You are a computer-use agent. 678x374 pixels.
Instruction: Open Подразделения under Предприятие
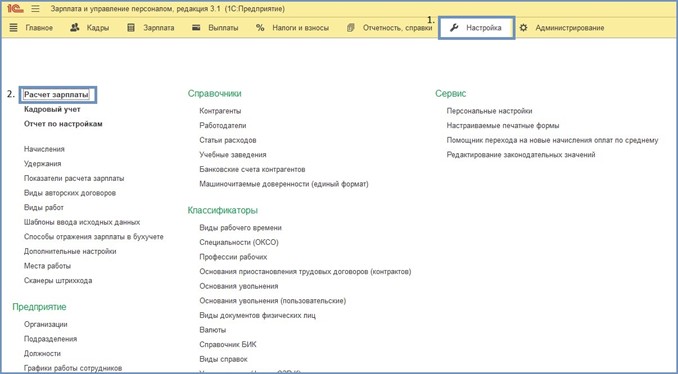click(50, 339)
